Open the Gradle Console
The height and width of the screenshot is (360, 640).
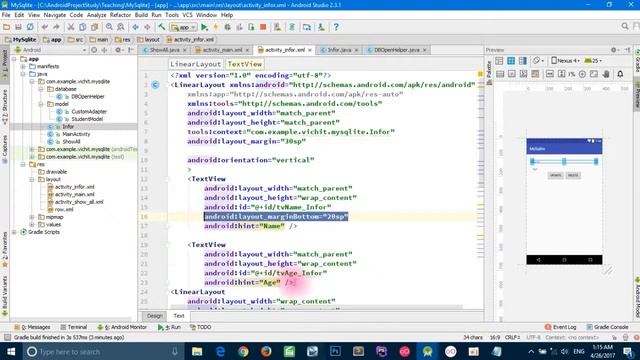[x=607, y=327]
